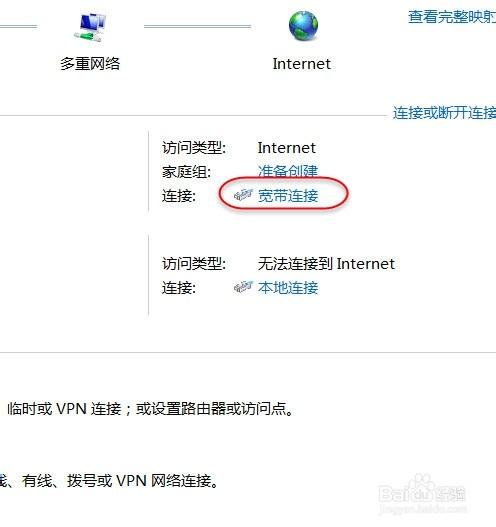This screenshot has height=527, width=496.
Task: Select the Internet label under the globe
Action: [x=301, y=64]
